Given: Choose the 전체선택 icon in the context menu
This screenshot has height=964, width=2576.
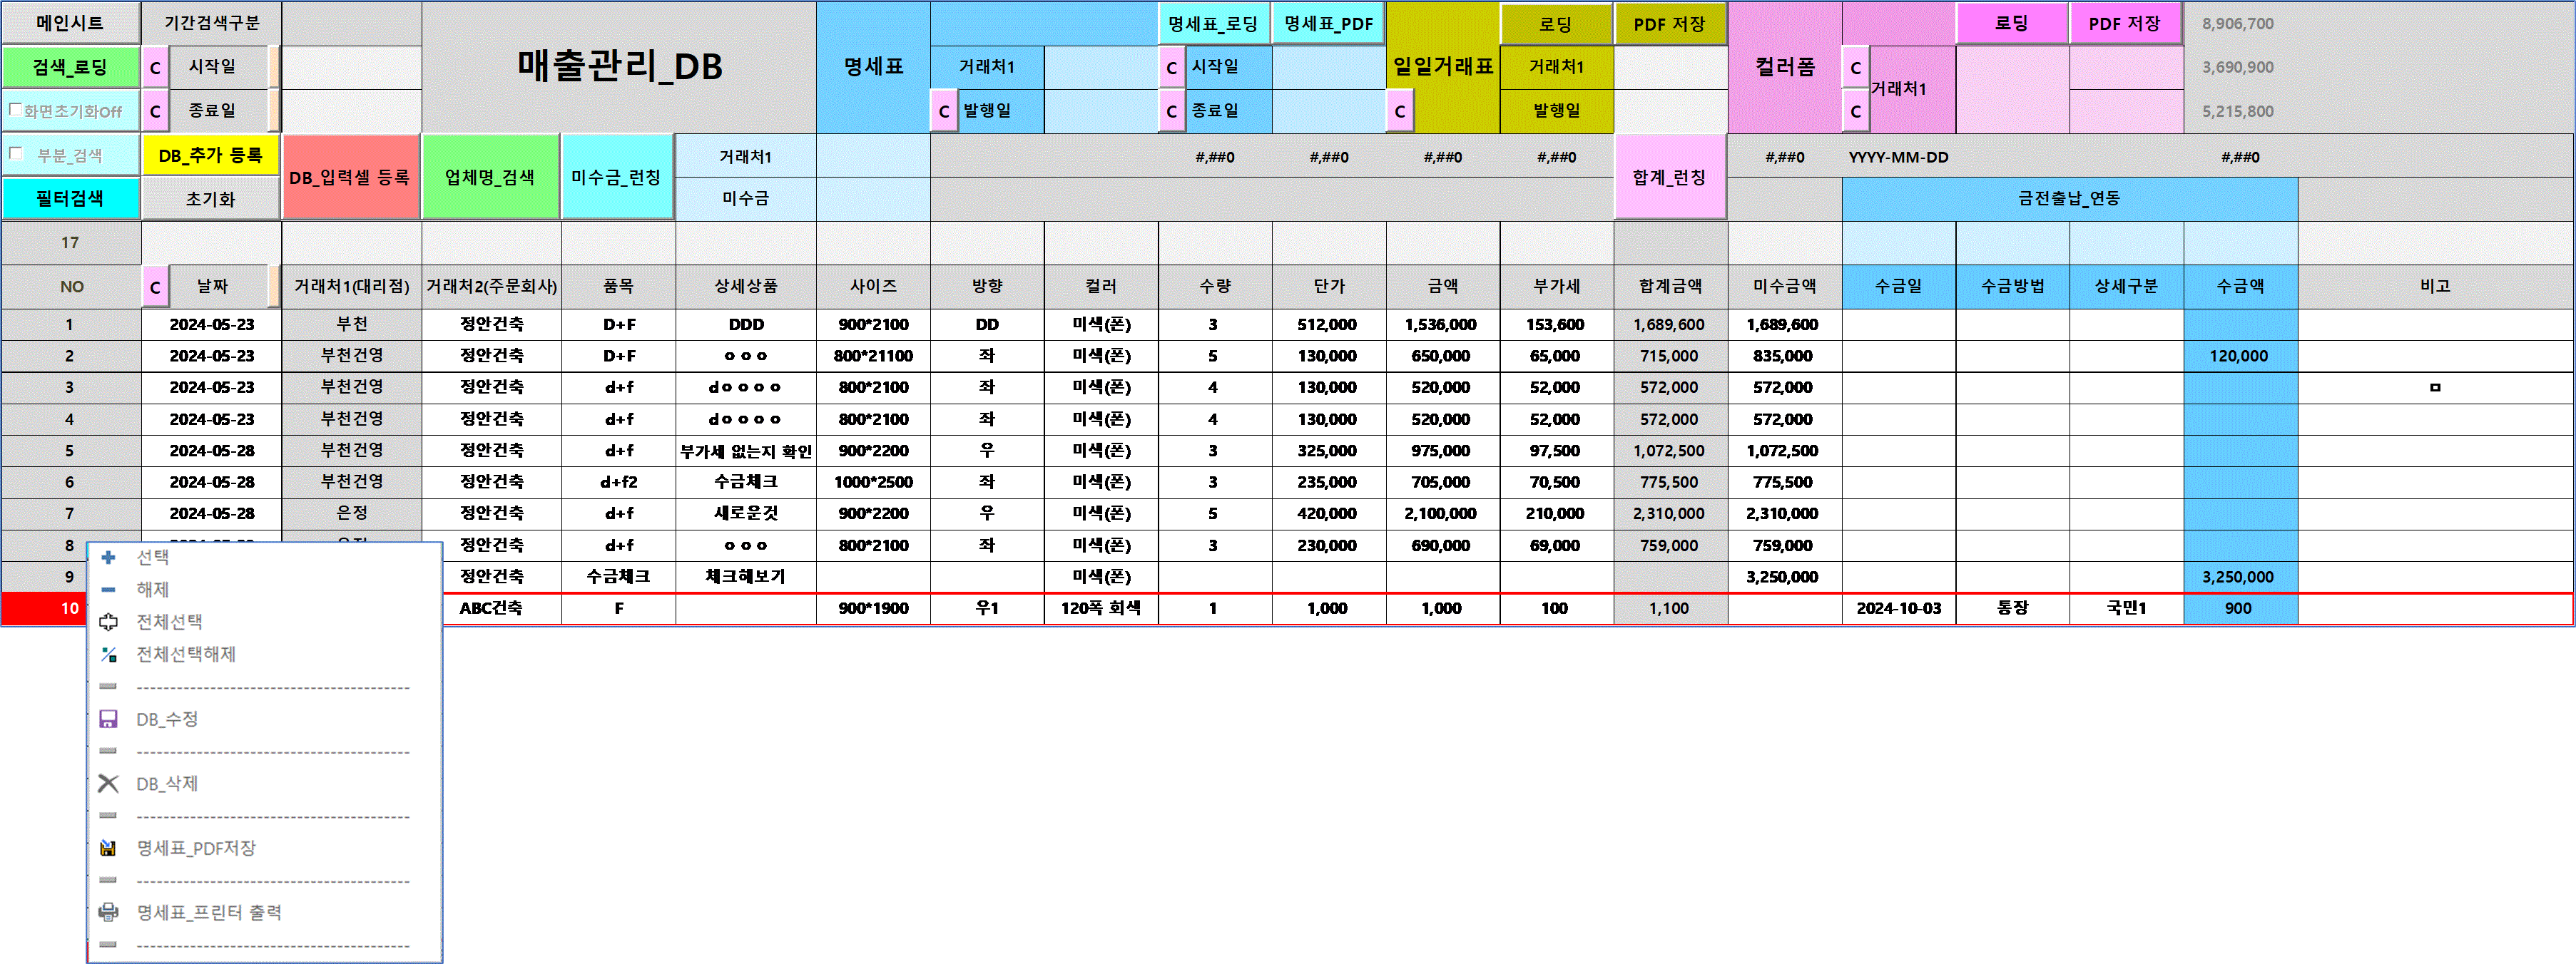Looking at the screenshot, I should point(108,622).
